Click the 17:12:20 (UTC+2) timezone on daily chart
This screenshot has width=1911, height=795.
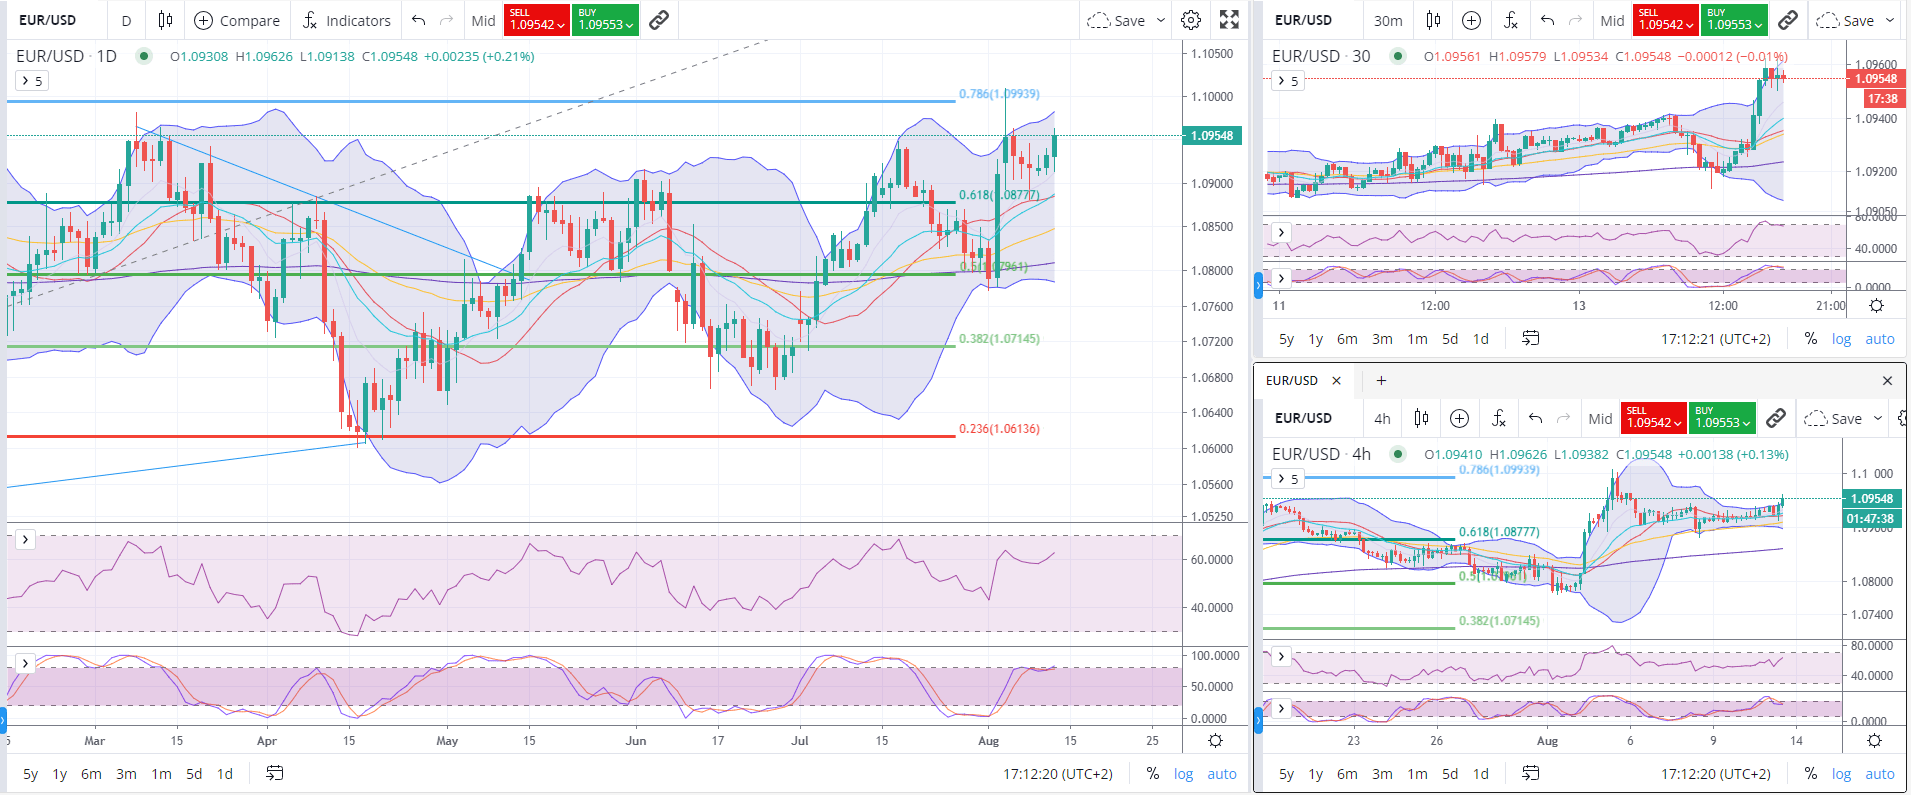[1058, 774]
